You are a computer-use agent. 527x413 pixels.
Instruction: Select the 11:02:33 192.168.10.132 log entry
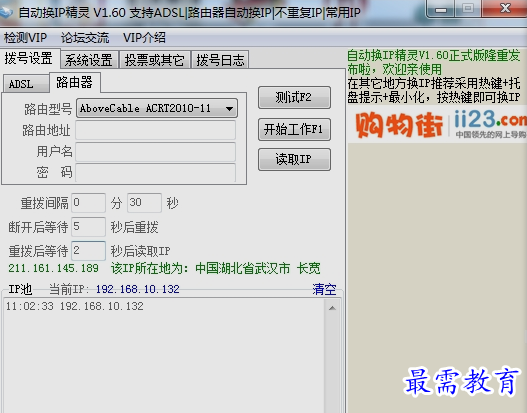(x=75, y=306)
